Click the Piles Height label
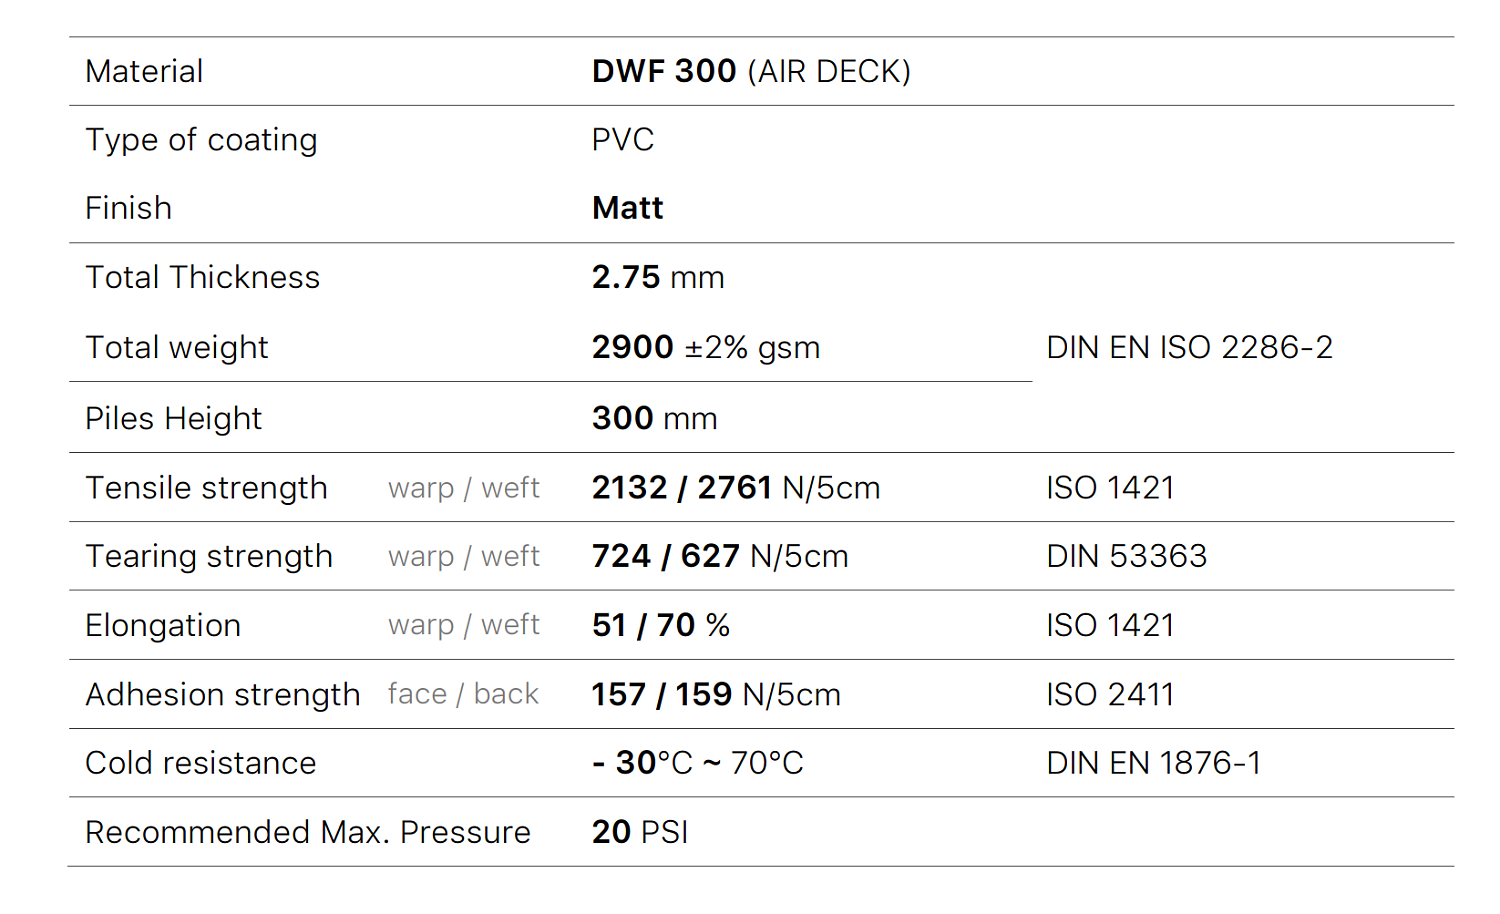This screenshot has width=1500, height=914. [x=173, y=418]
